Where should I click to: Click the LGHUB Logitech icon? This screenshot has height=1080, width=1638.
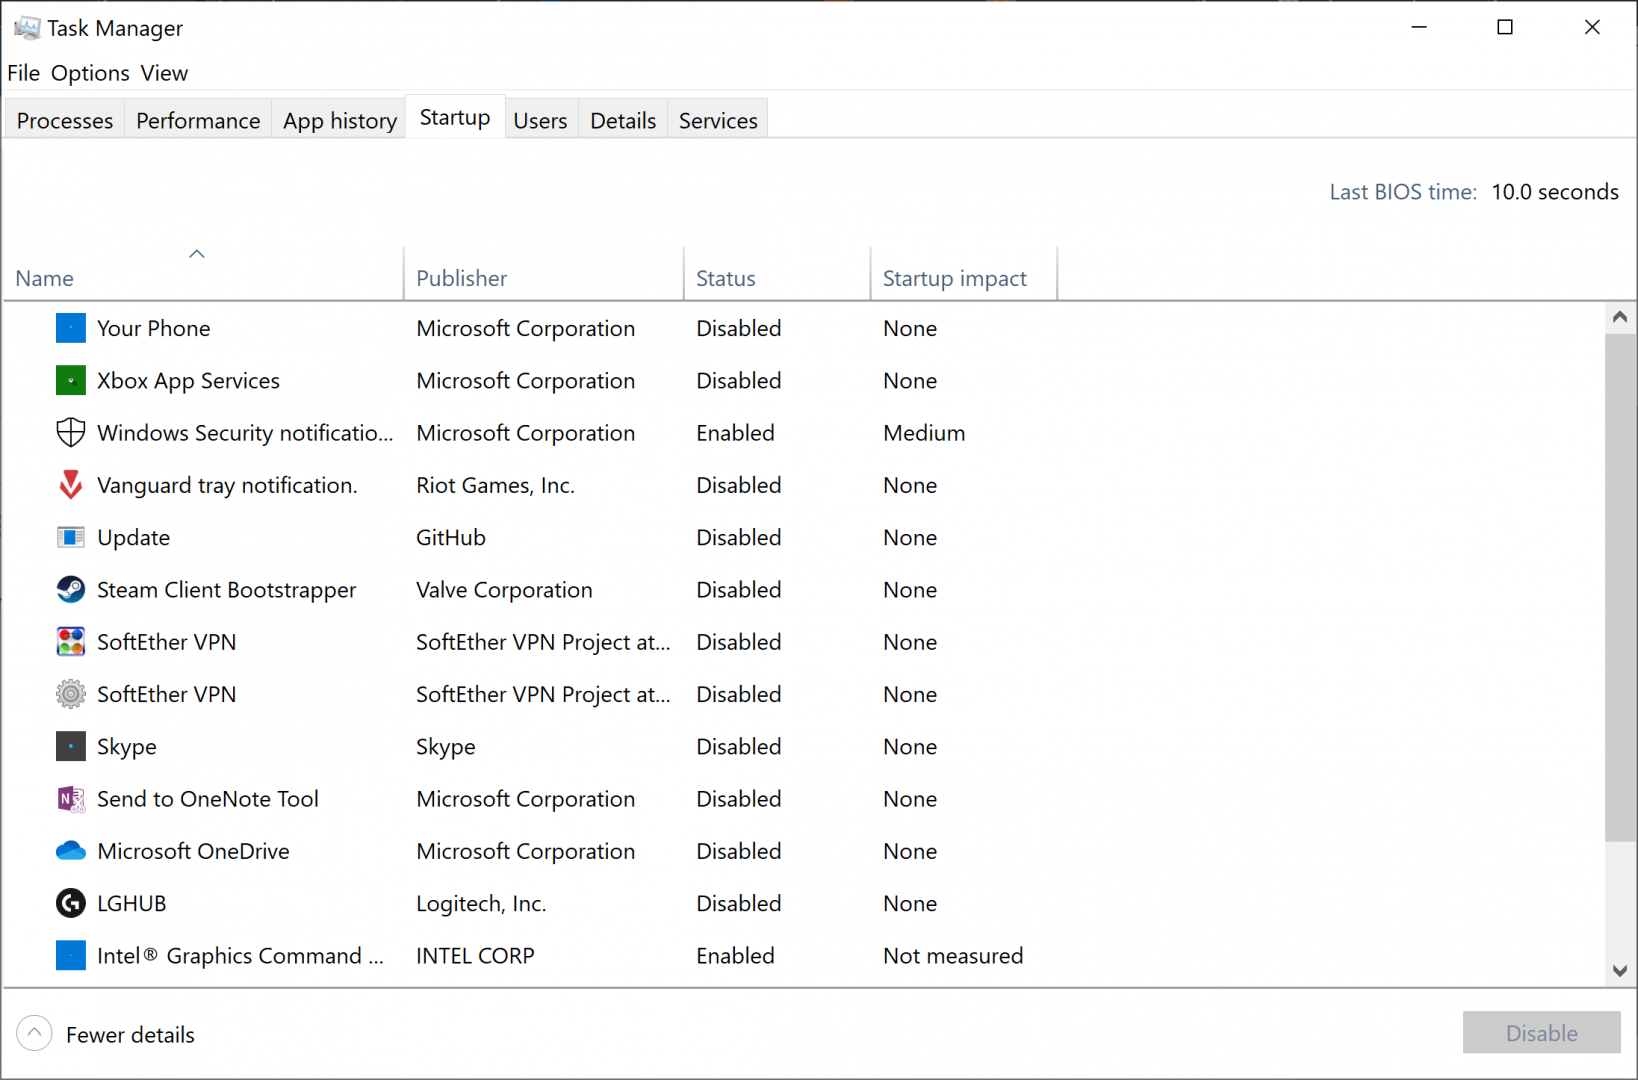tap(70, 904)
